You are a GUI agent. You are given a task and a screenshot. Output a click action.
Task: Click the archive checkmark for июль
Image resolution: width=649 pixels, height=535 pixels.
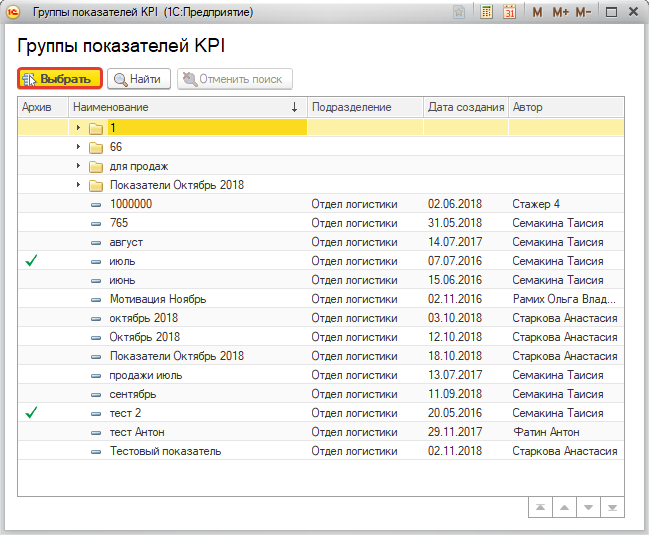(x=31, y=260)
